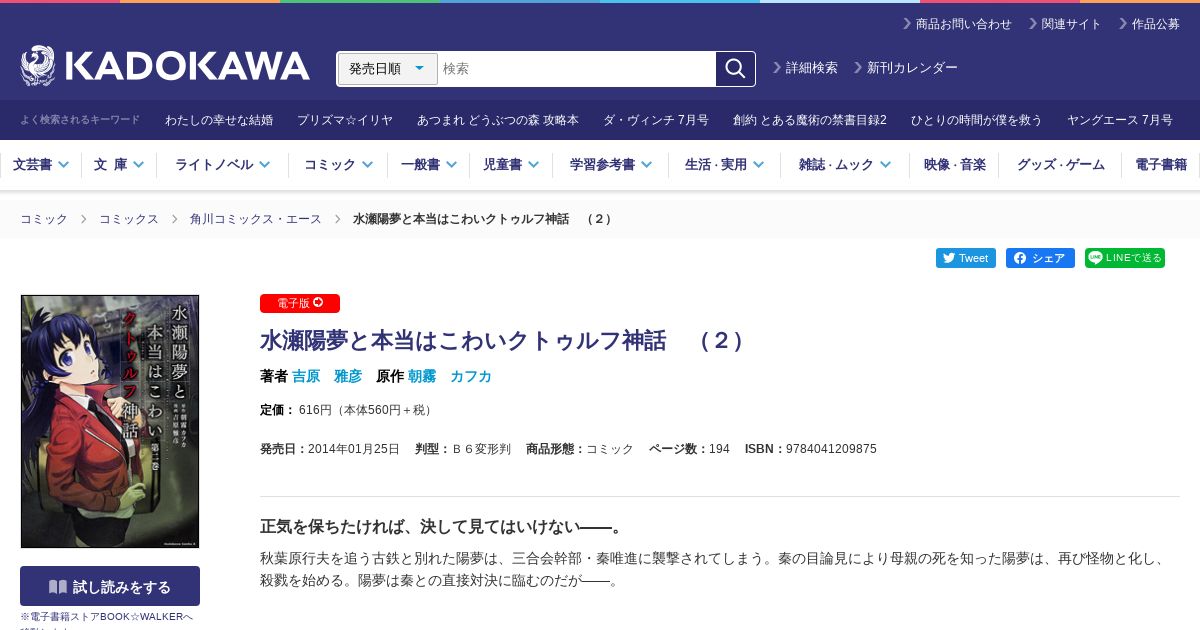Screen dimensions: 1200x630
Task: Expand the コミック navigation menu
Action: tap(339, 165)
